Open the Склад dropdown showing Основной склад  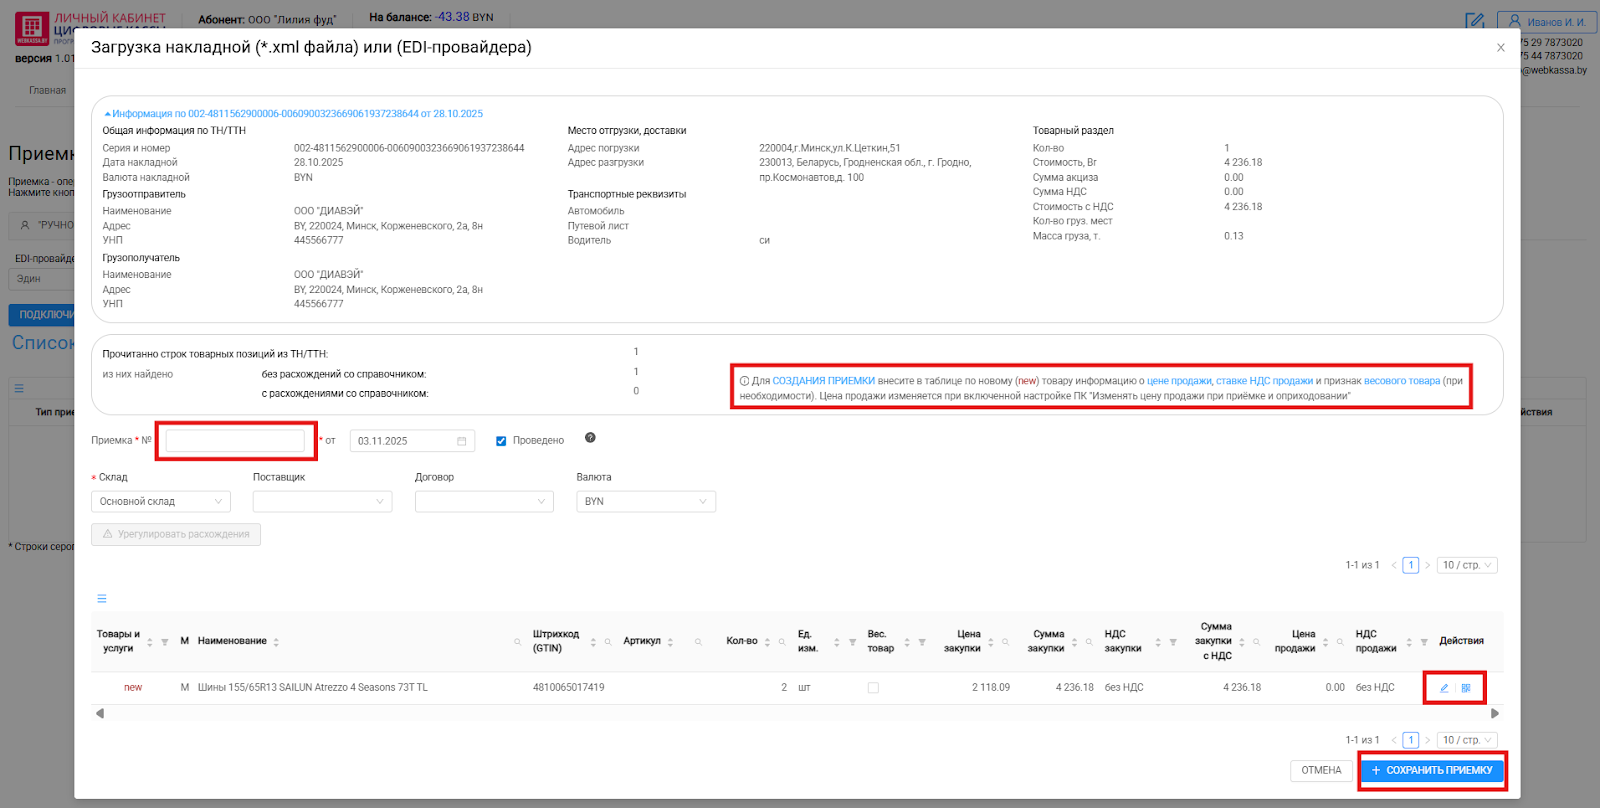click(x=161, y=502)
